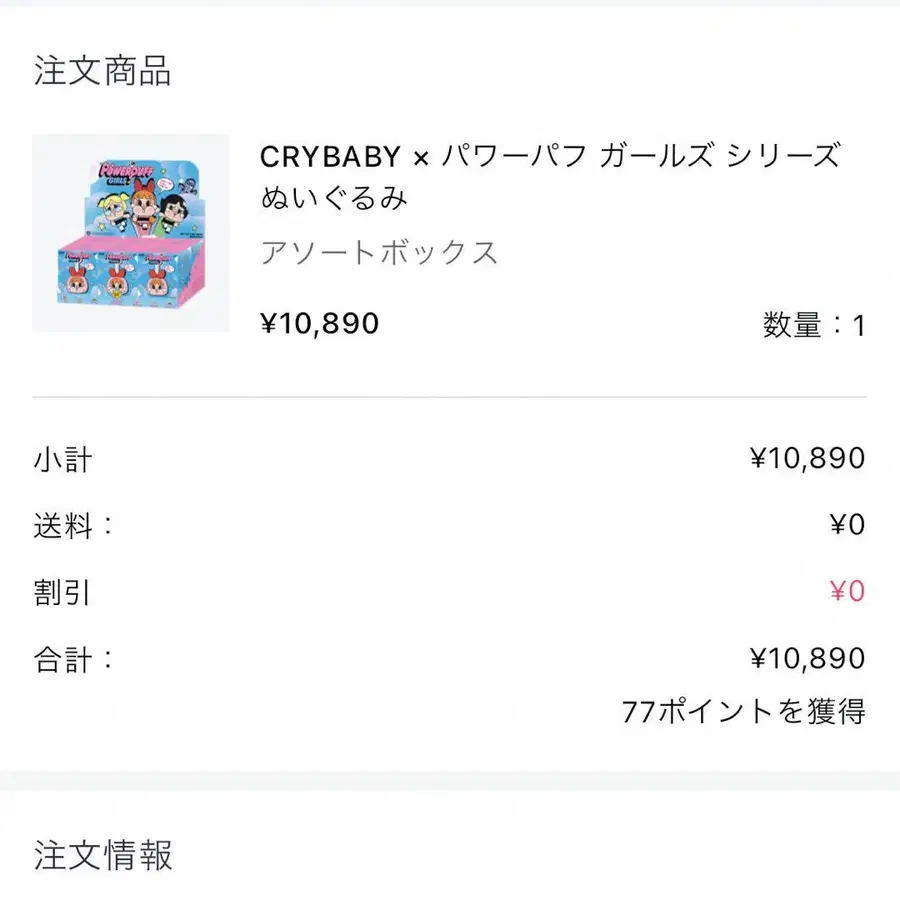The height and width of the screenshot is (900, 900).
Task: Open the 77ポイントを獲得 points earned text
Action: click(743, 712)
